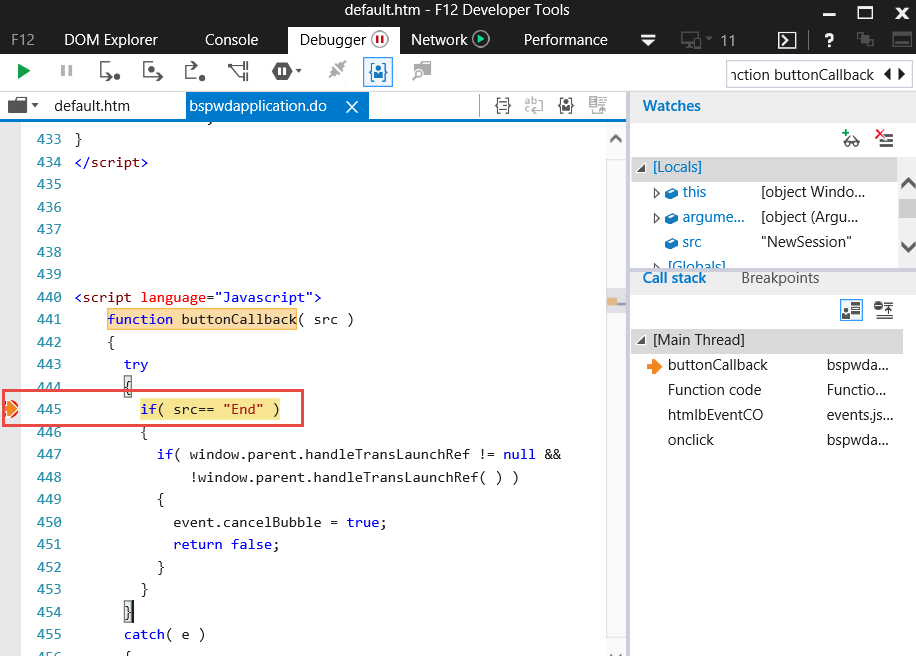Click line number 450 gutter

49,522
